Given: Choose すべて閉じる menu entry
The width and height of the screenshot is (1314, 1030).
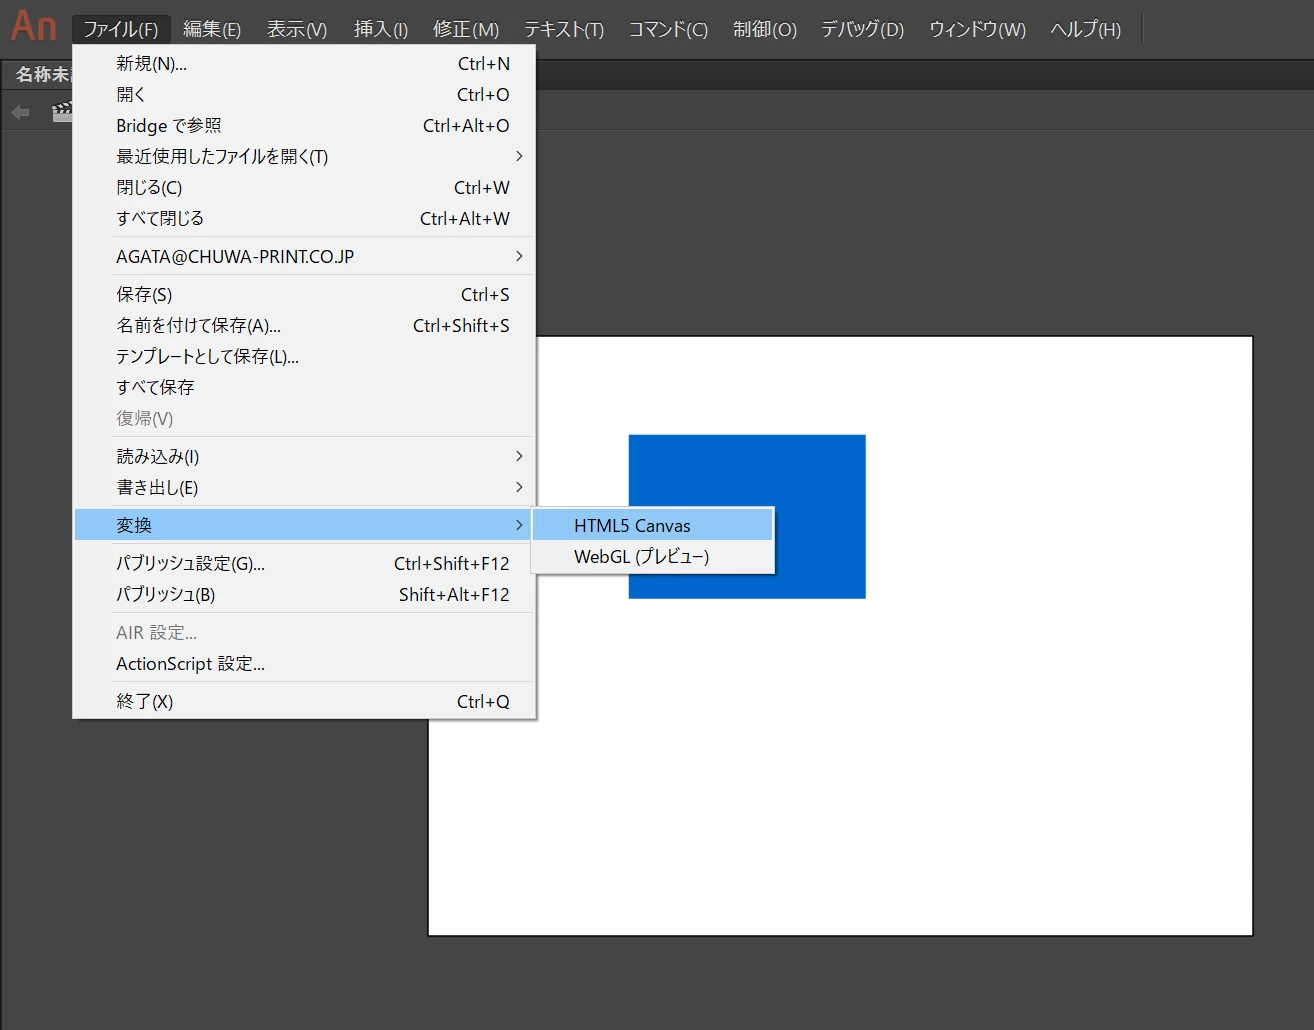Looking at the screenshot, I should 305,219.
